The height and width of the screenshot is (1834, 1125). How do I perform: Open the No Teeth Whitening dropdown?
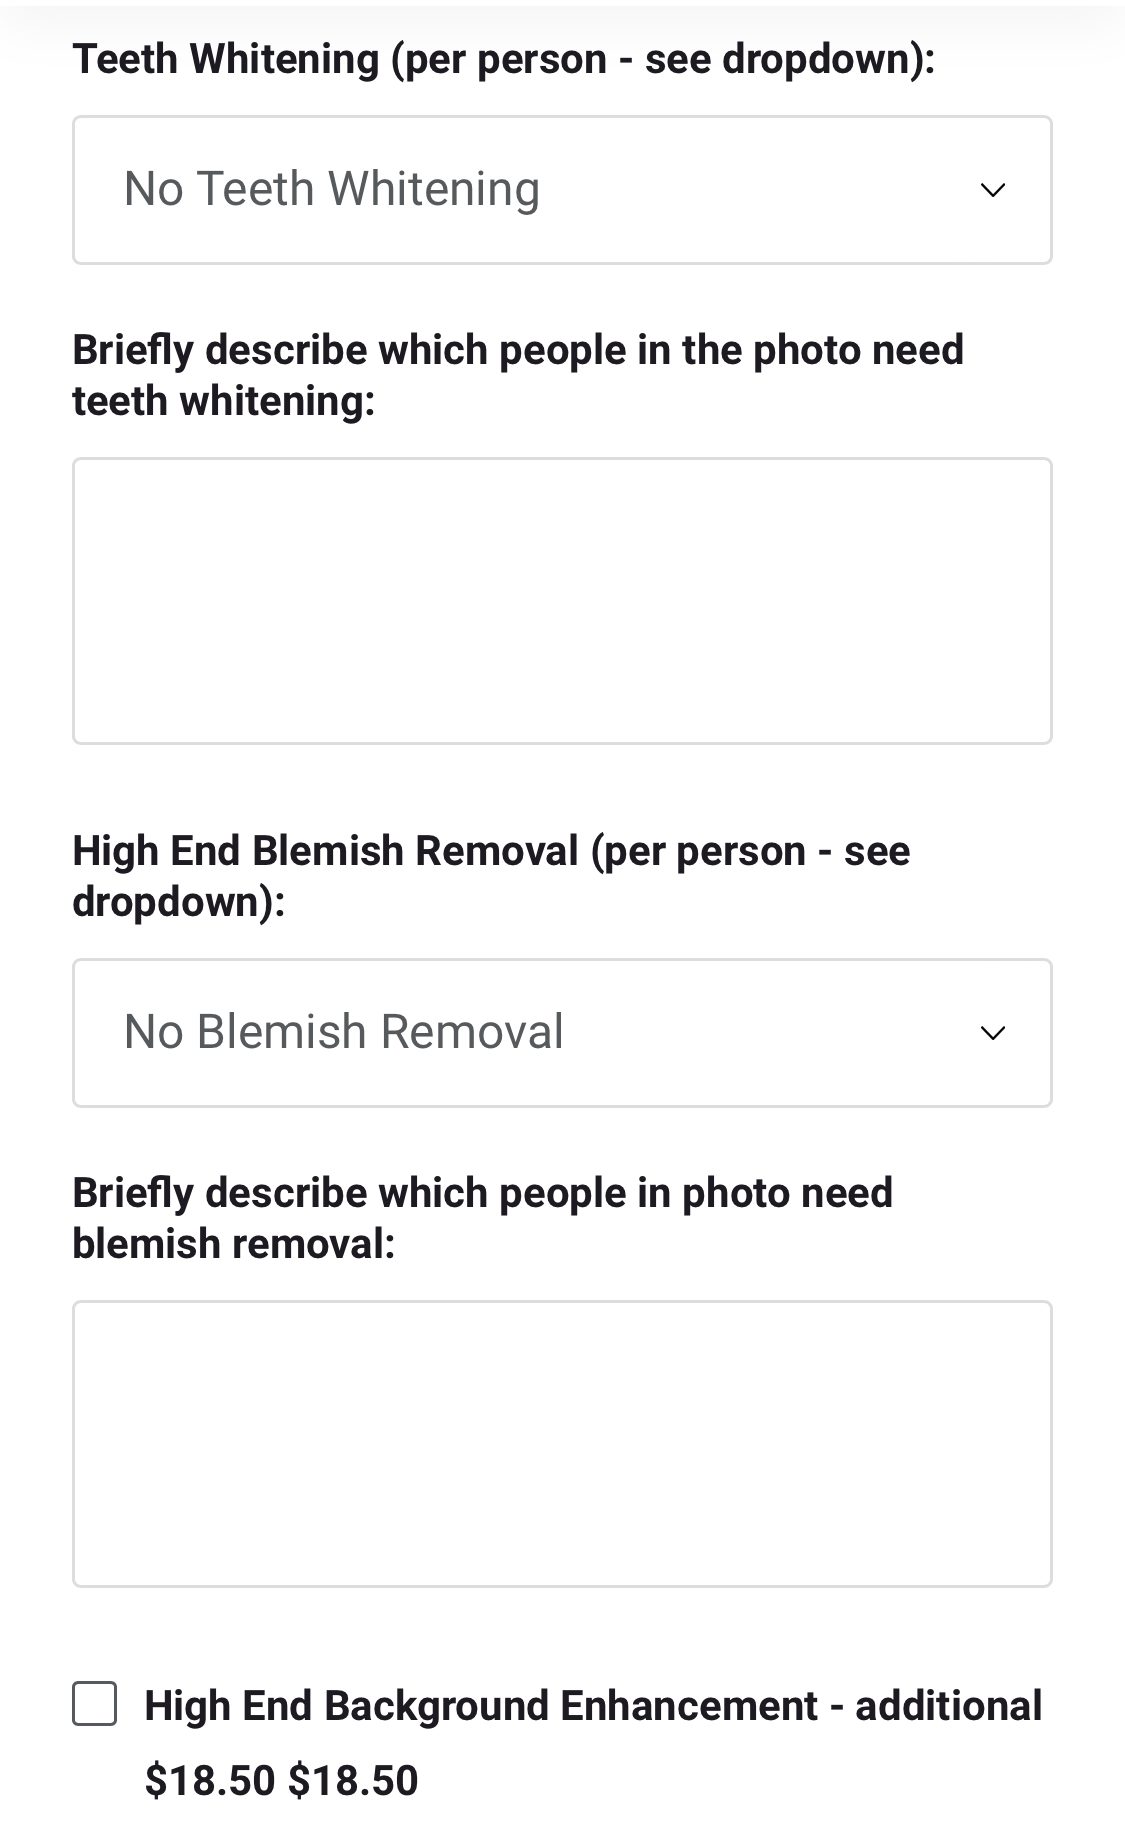point(561,190)
